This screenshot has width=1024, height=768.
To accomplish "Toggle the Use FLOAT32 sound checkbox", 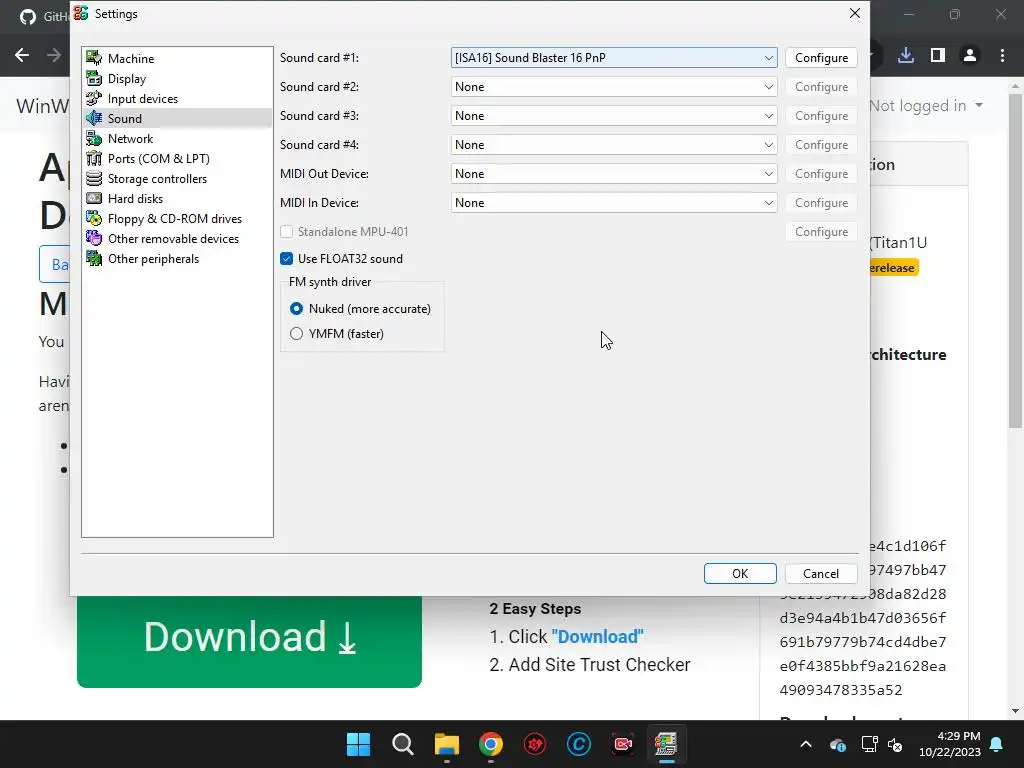I will [x=287, y=259].
